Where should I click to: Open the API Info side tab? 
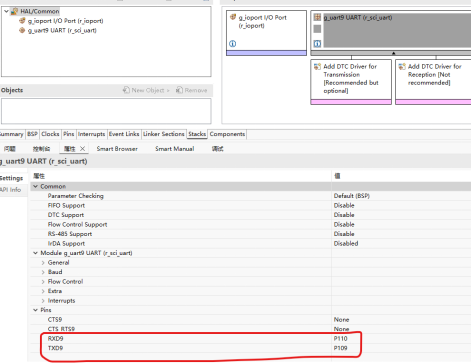(11, 190)
